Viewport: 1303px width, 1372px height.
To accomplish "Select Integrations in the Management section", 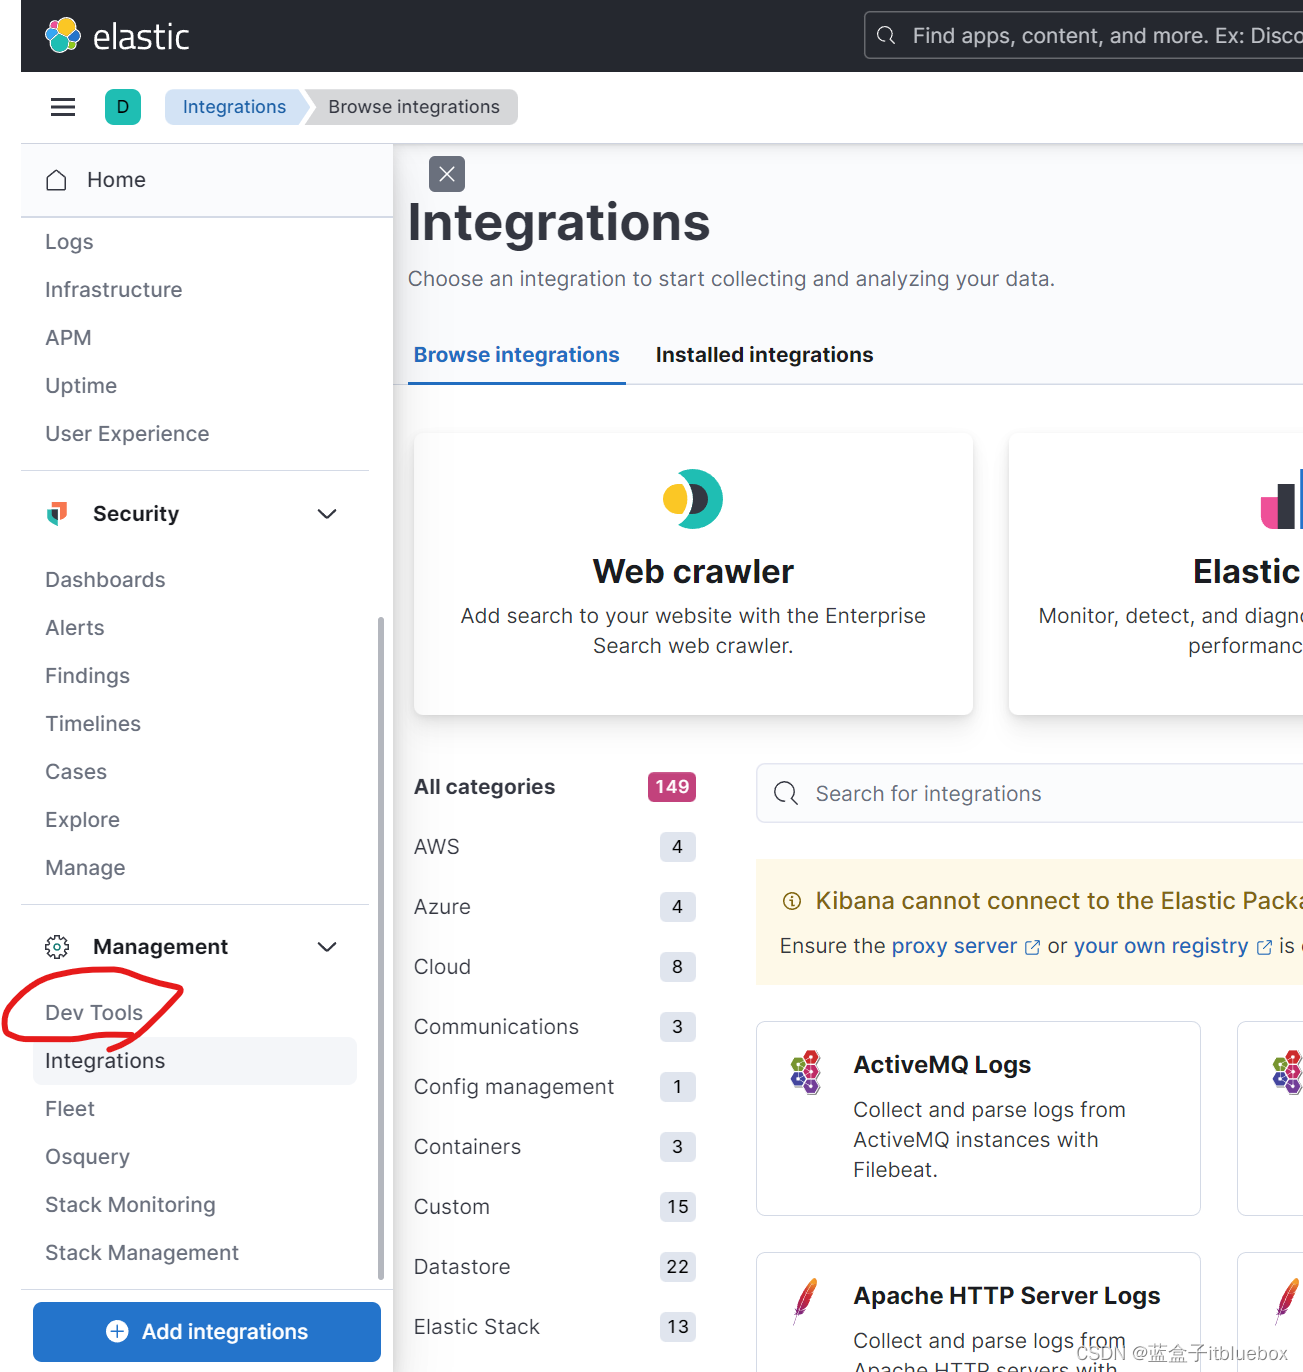I will point(195,1061).
